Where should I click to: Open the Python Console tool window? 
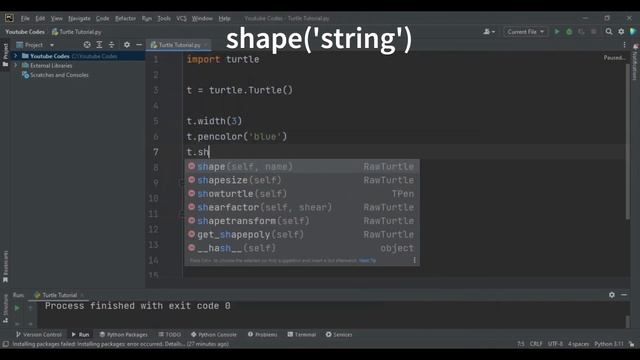214,334
